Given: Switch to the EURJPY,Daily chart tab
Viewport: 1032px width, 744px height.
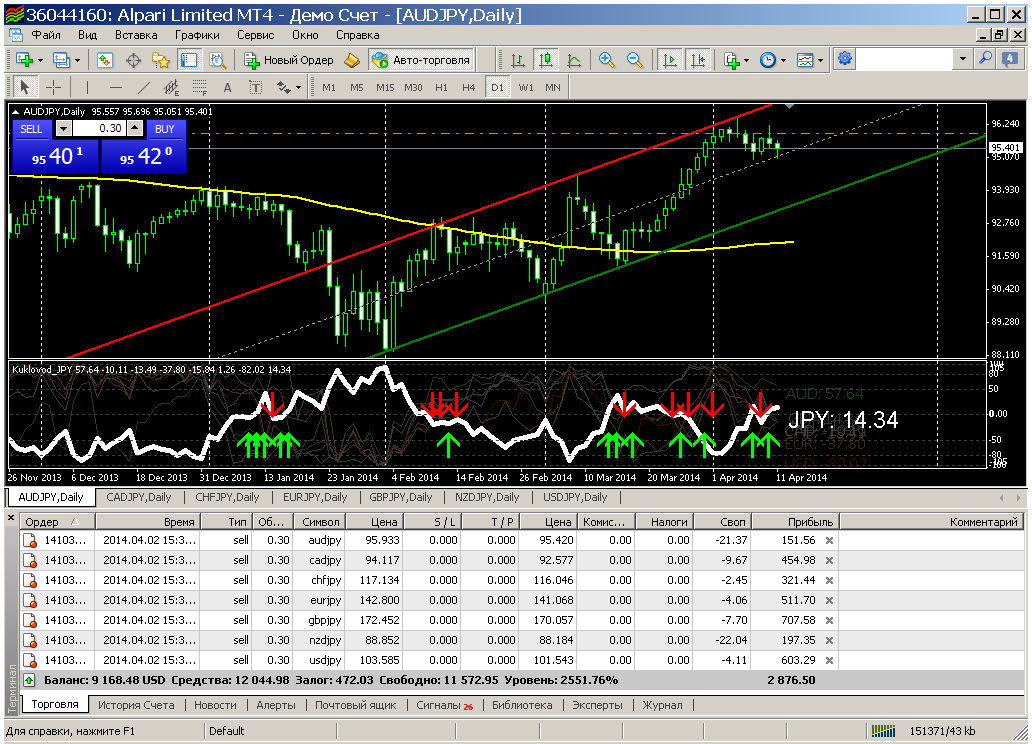Looking at the screenshot, I should coord(315,497).
